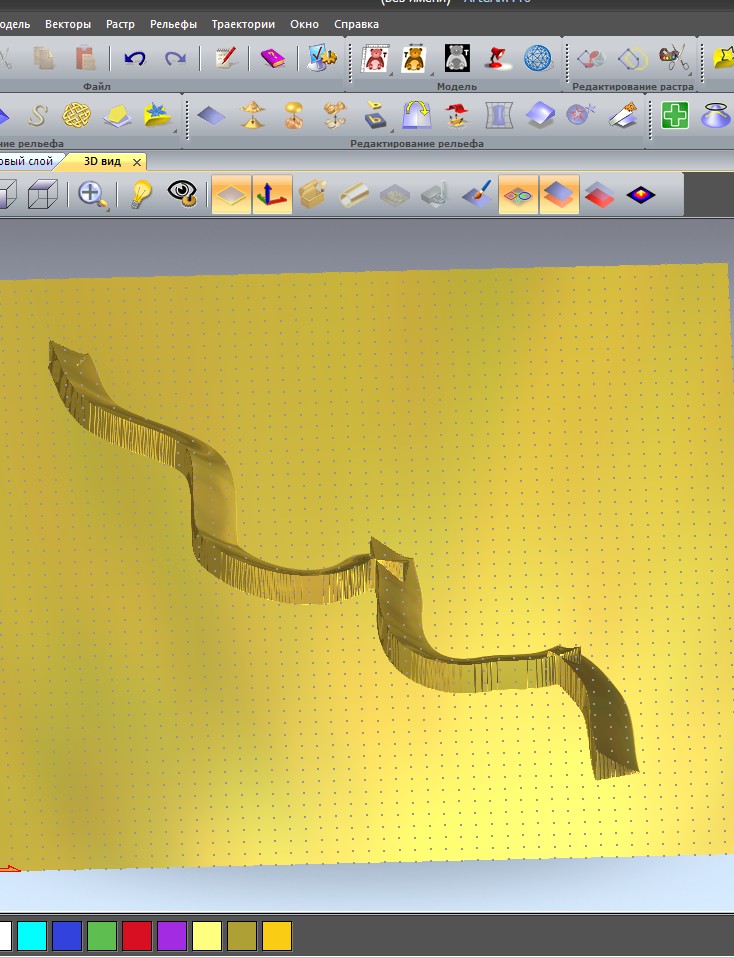This screenshot has width=734, height=958.
Task: Click the yellow arc arrow over block icon
Action: (417, 115)
